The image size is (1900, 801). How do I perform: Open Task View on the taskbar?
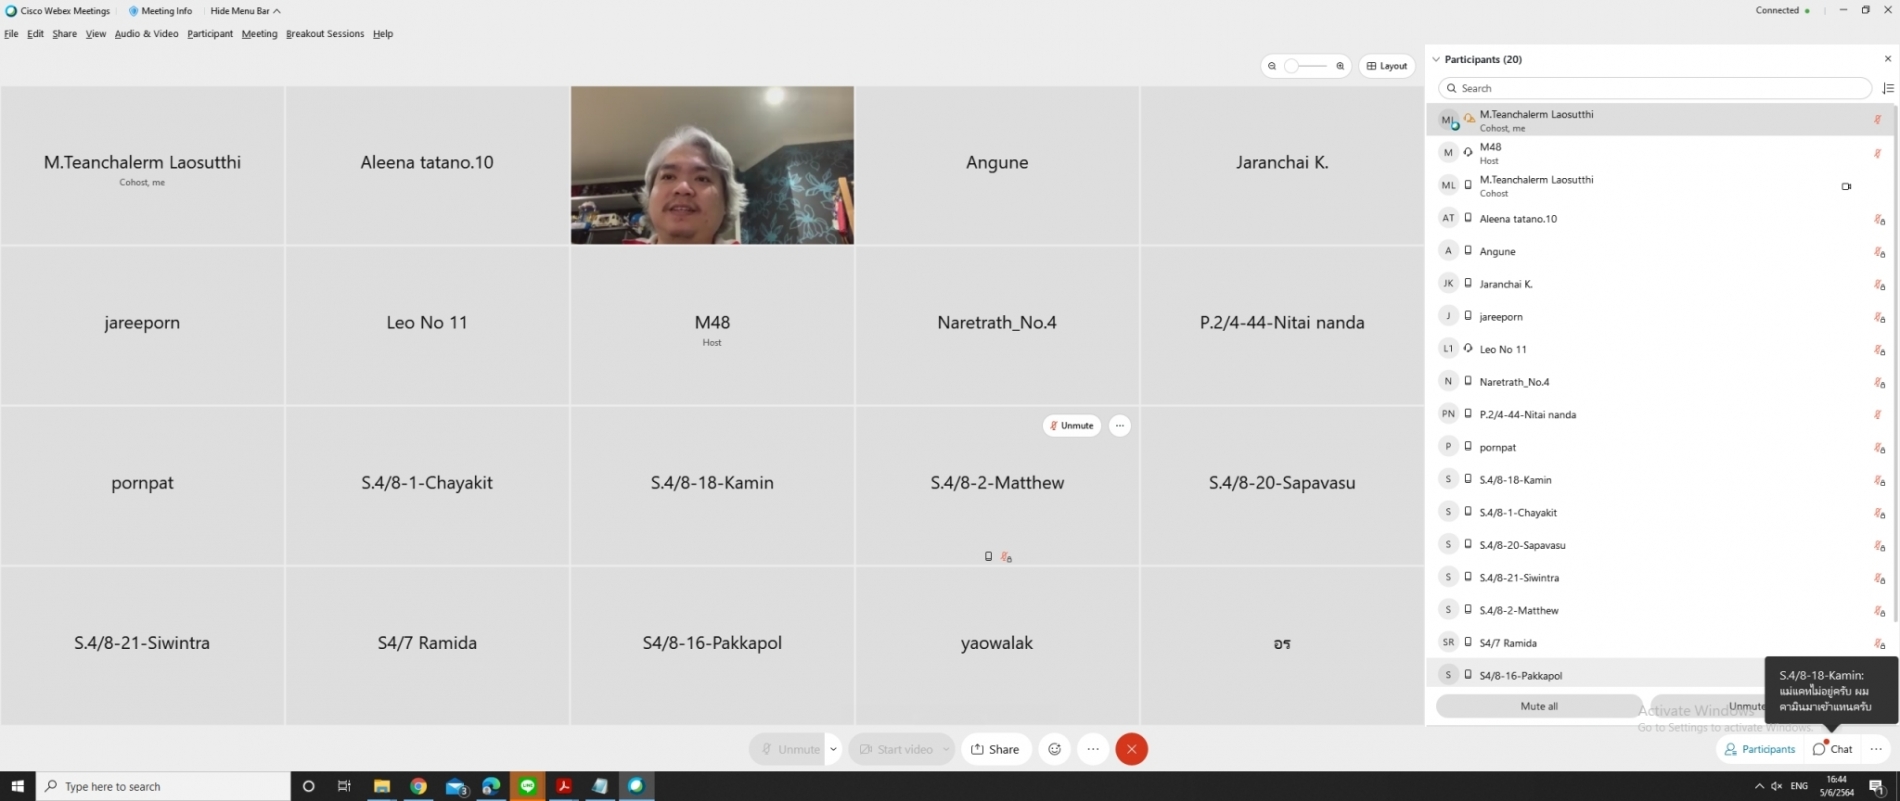[344, 786]
